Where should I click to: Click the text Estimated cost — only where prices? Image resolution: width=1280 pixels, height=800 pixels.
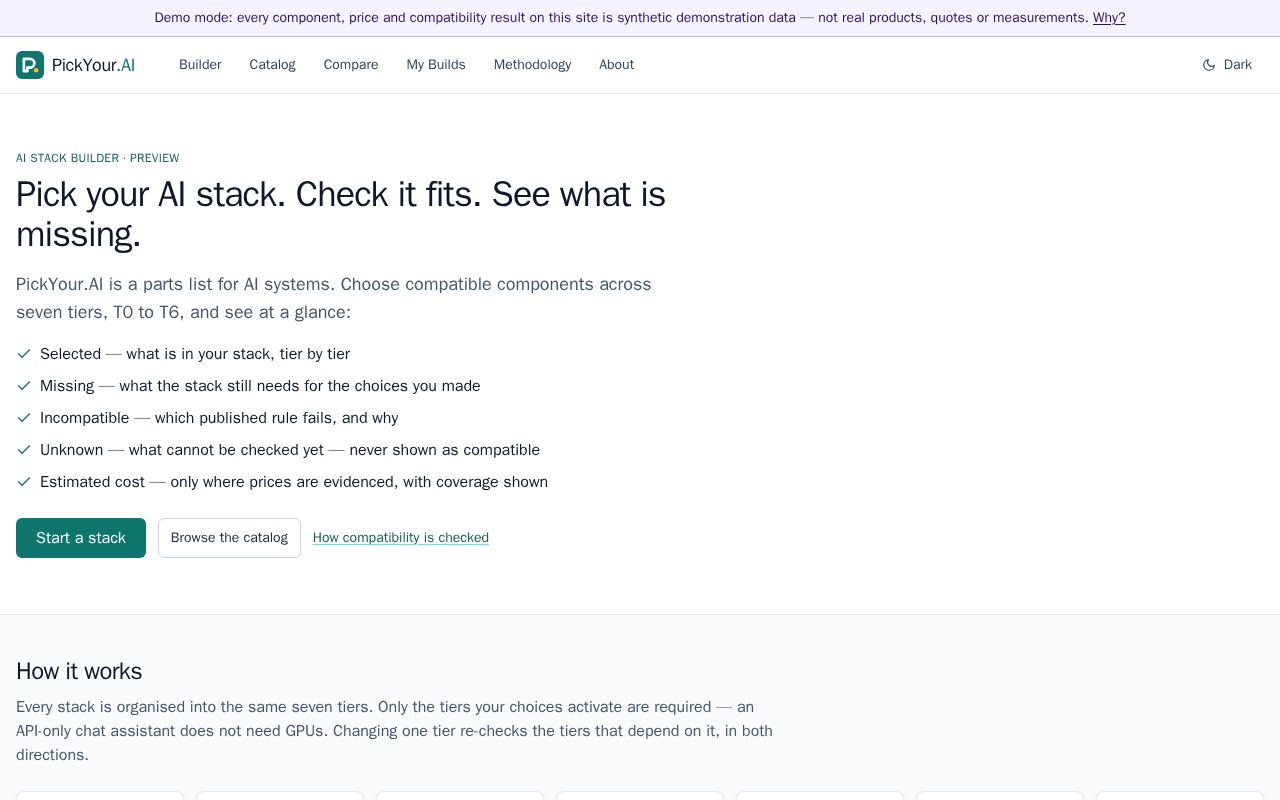(294, 482)
